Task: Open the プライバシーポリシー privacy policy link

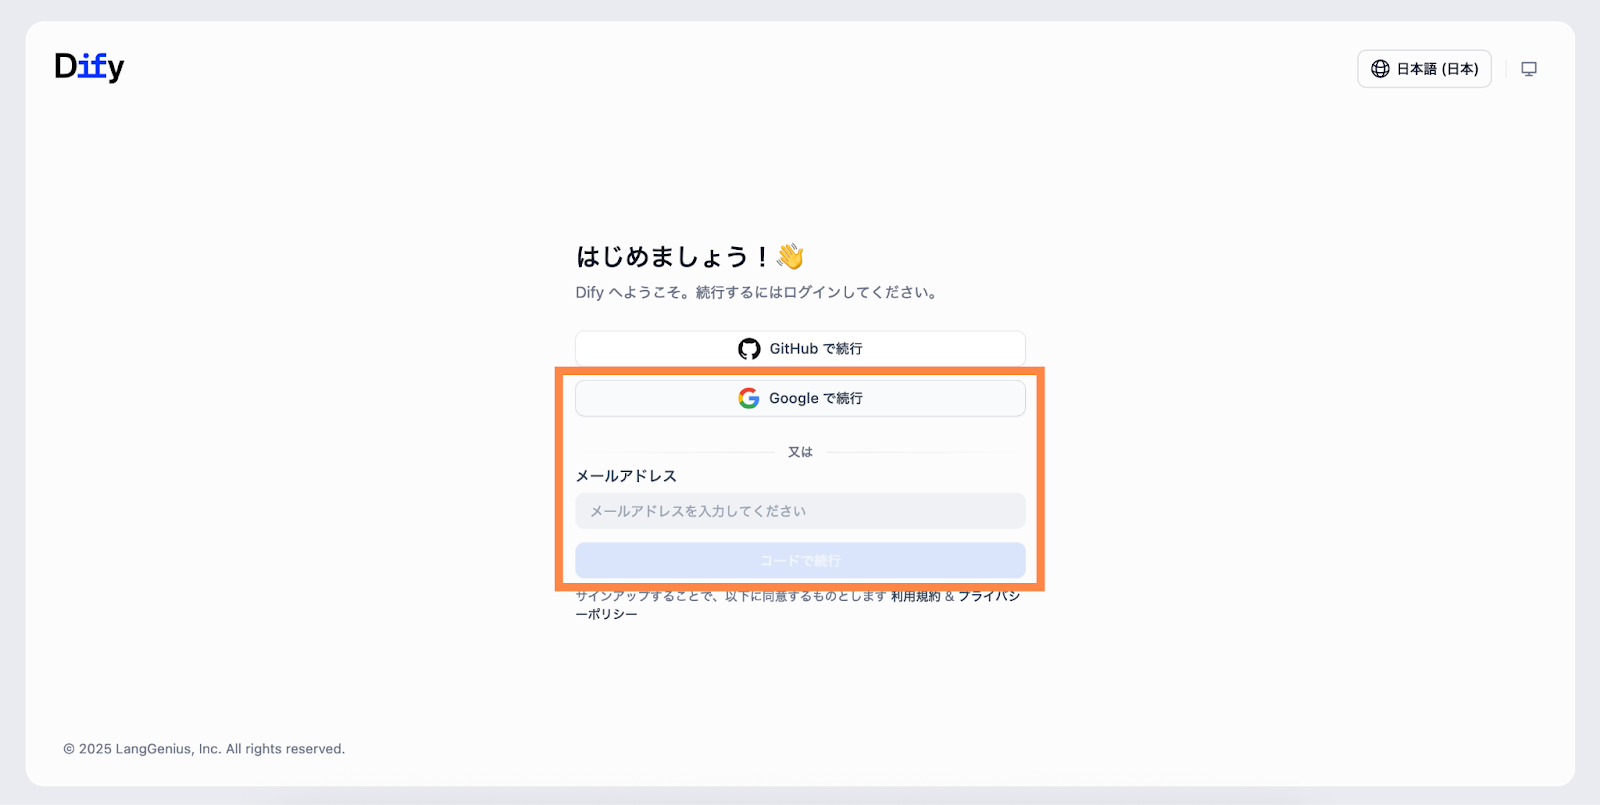Action: [988, 596]
